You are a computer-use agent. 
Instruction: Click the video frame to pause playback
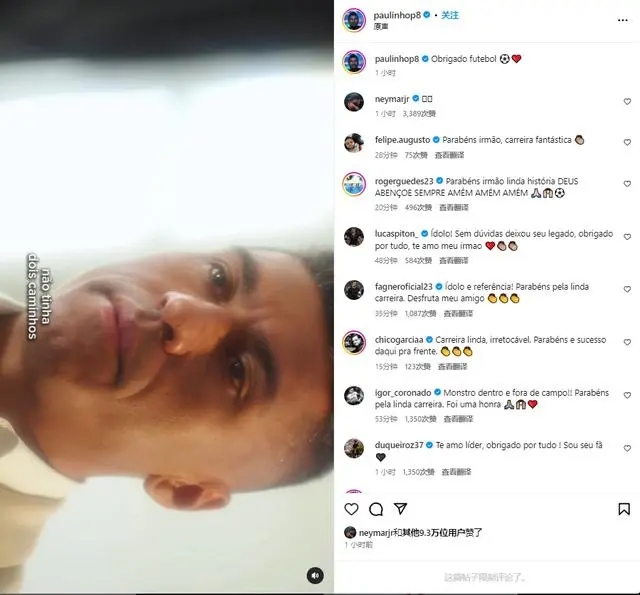pos(167,297)
